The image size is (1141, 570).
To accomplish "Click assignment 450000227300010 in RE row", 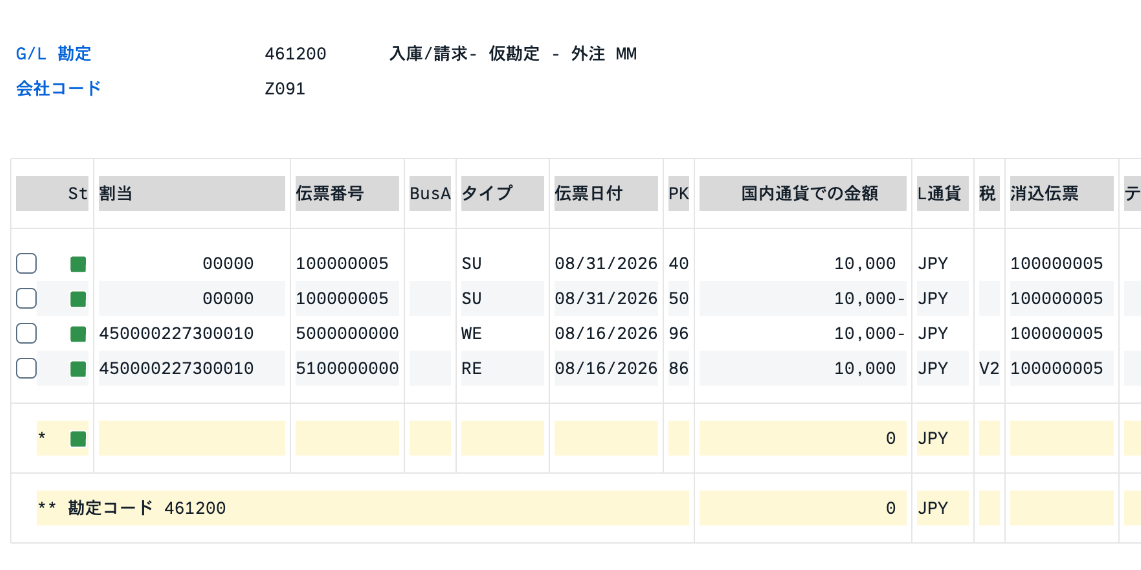I will [x=176, y=368].
